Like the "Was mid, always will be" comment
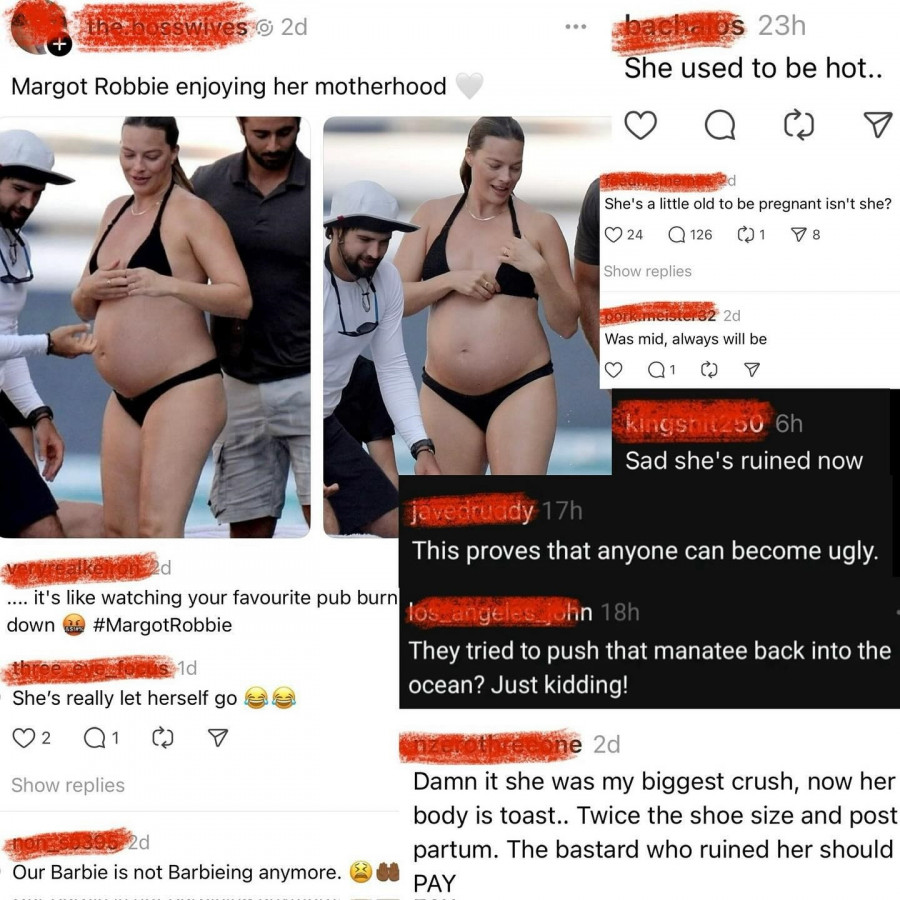 pyautogui.click(x=614, y=370)
